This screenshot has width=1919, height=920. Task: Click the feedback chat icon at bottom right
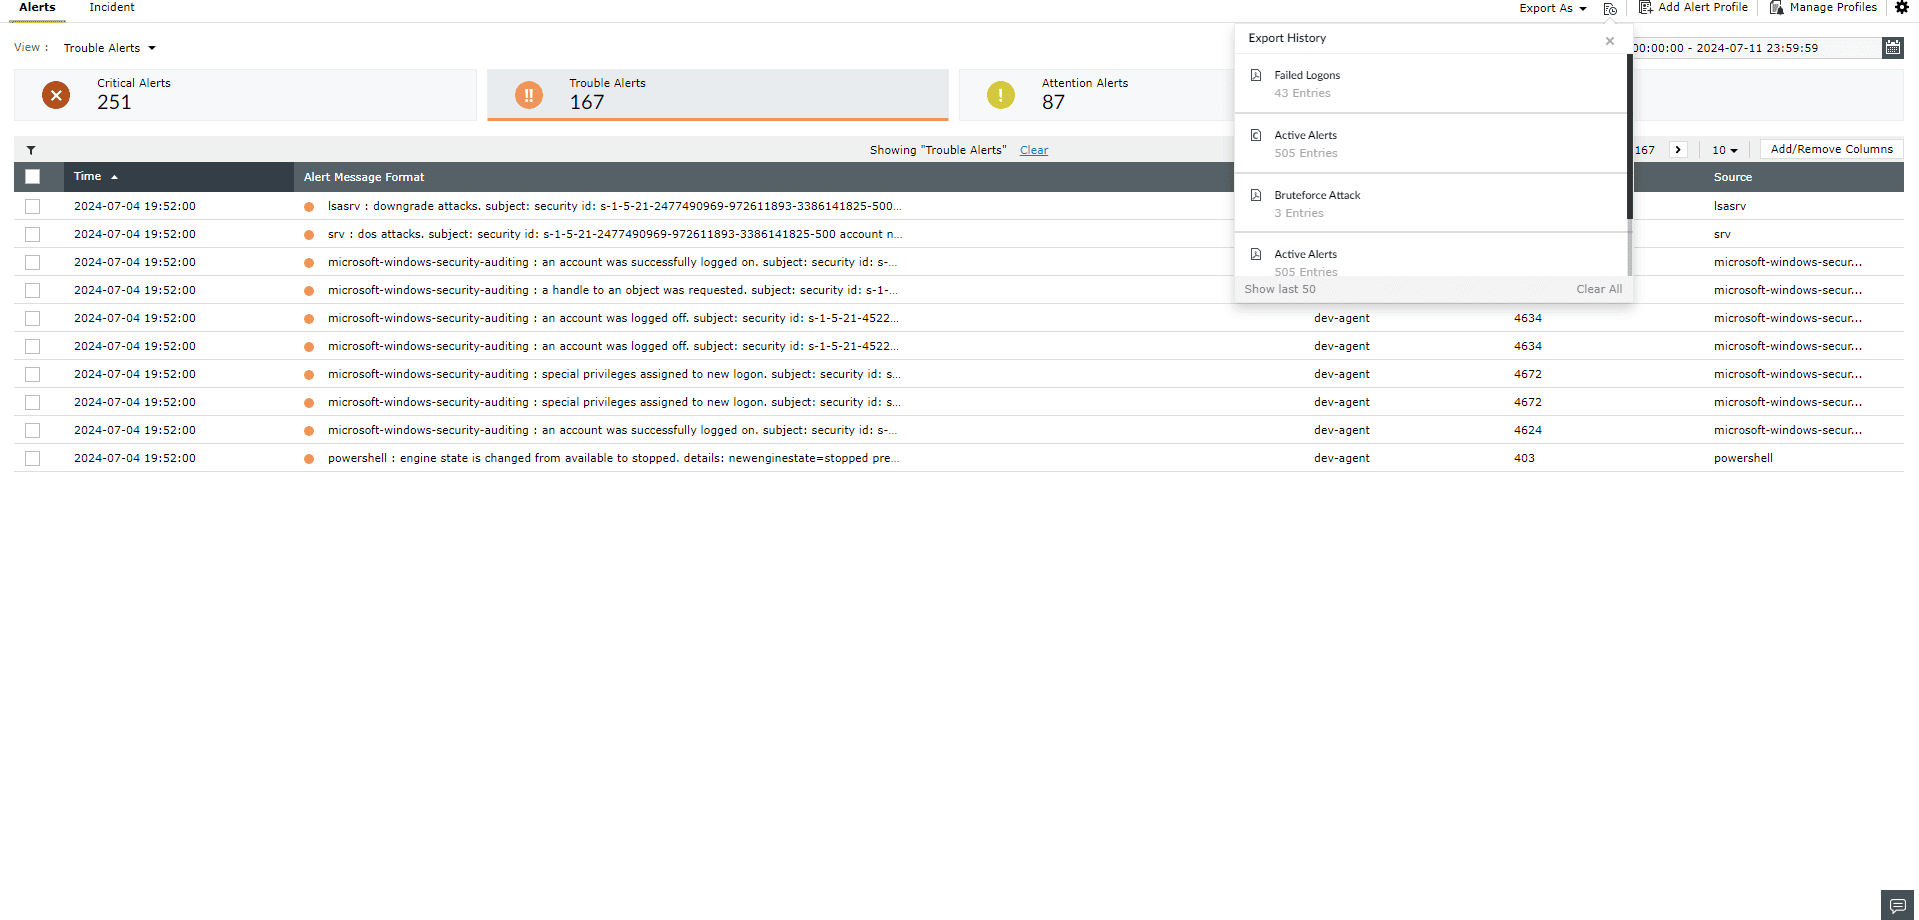[1899, 904]
